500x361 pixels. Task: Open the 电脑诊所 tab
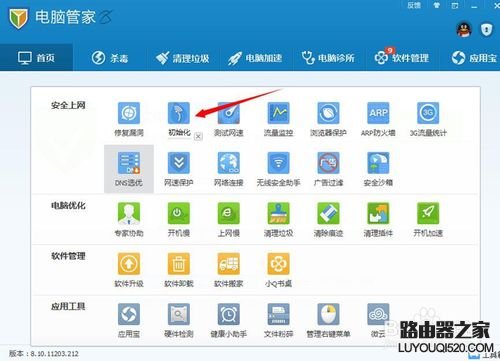(x=328, y=58)
